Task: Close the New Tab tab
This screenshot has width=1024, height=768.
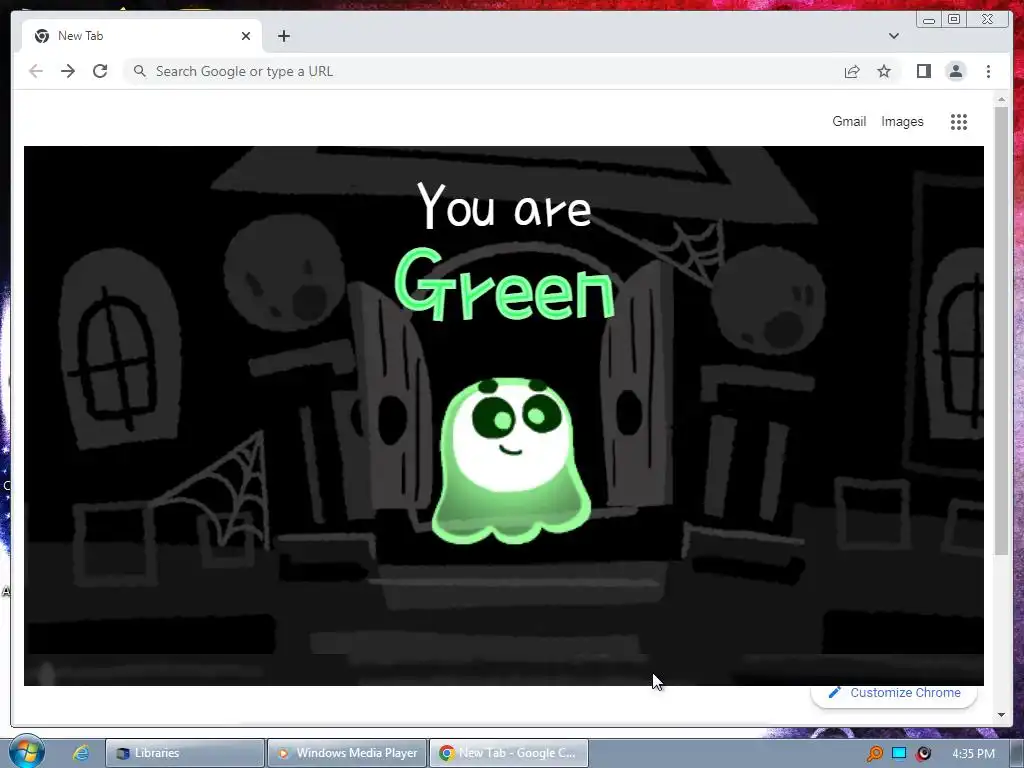Action: pos(246,36)
